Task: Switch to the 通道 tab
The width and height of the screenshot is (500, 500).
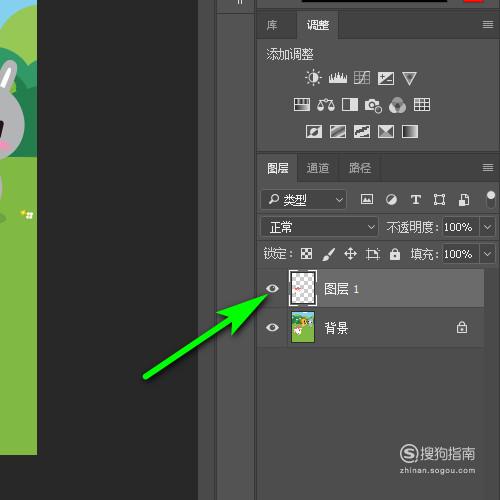Action: pyautogui.click(x=318, y=168)
